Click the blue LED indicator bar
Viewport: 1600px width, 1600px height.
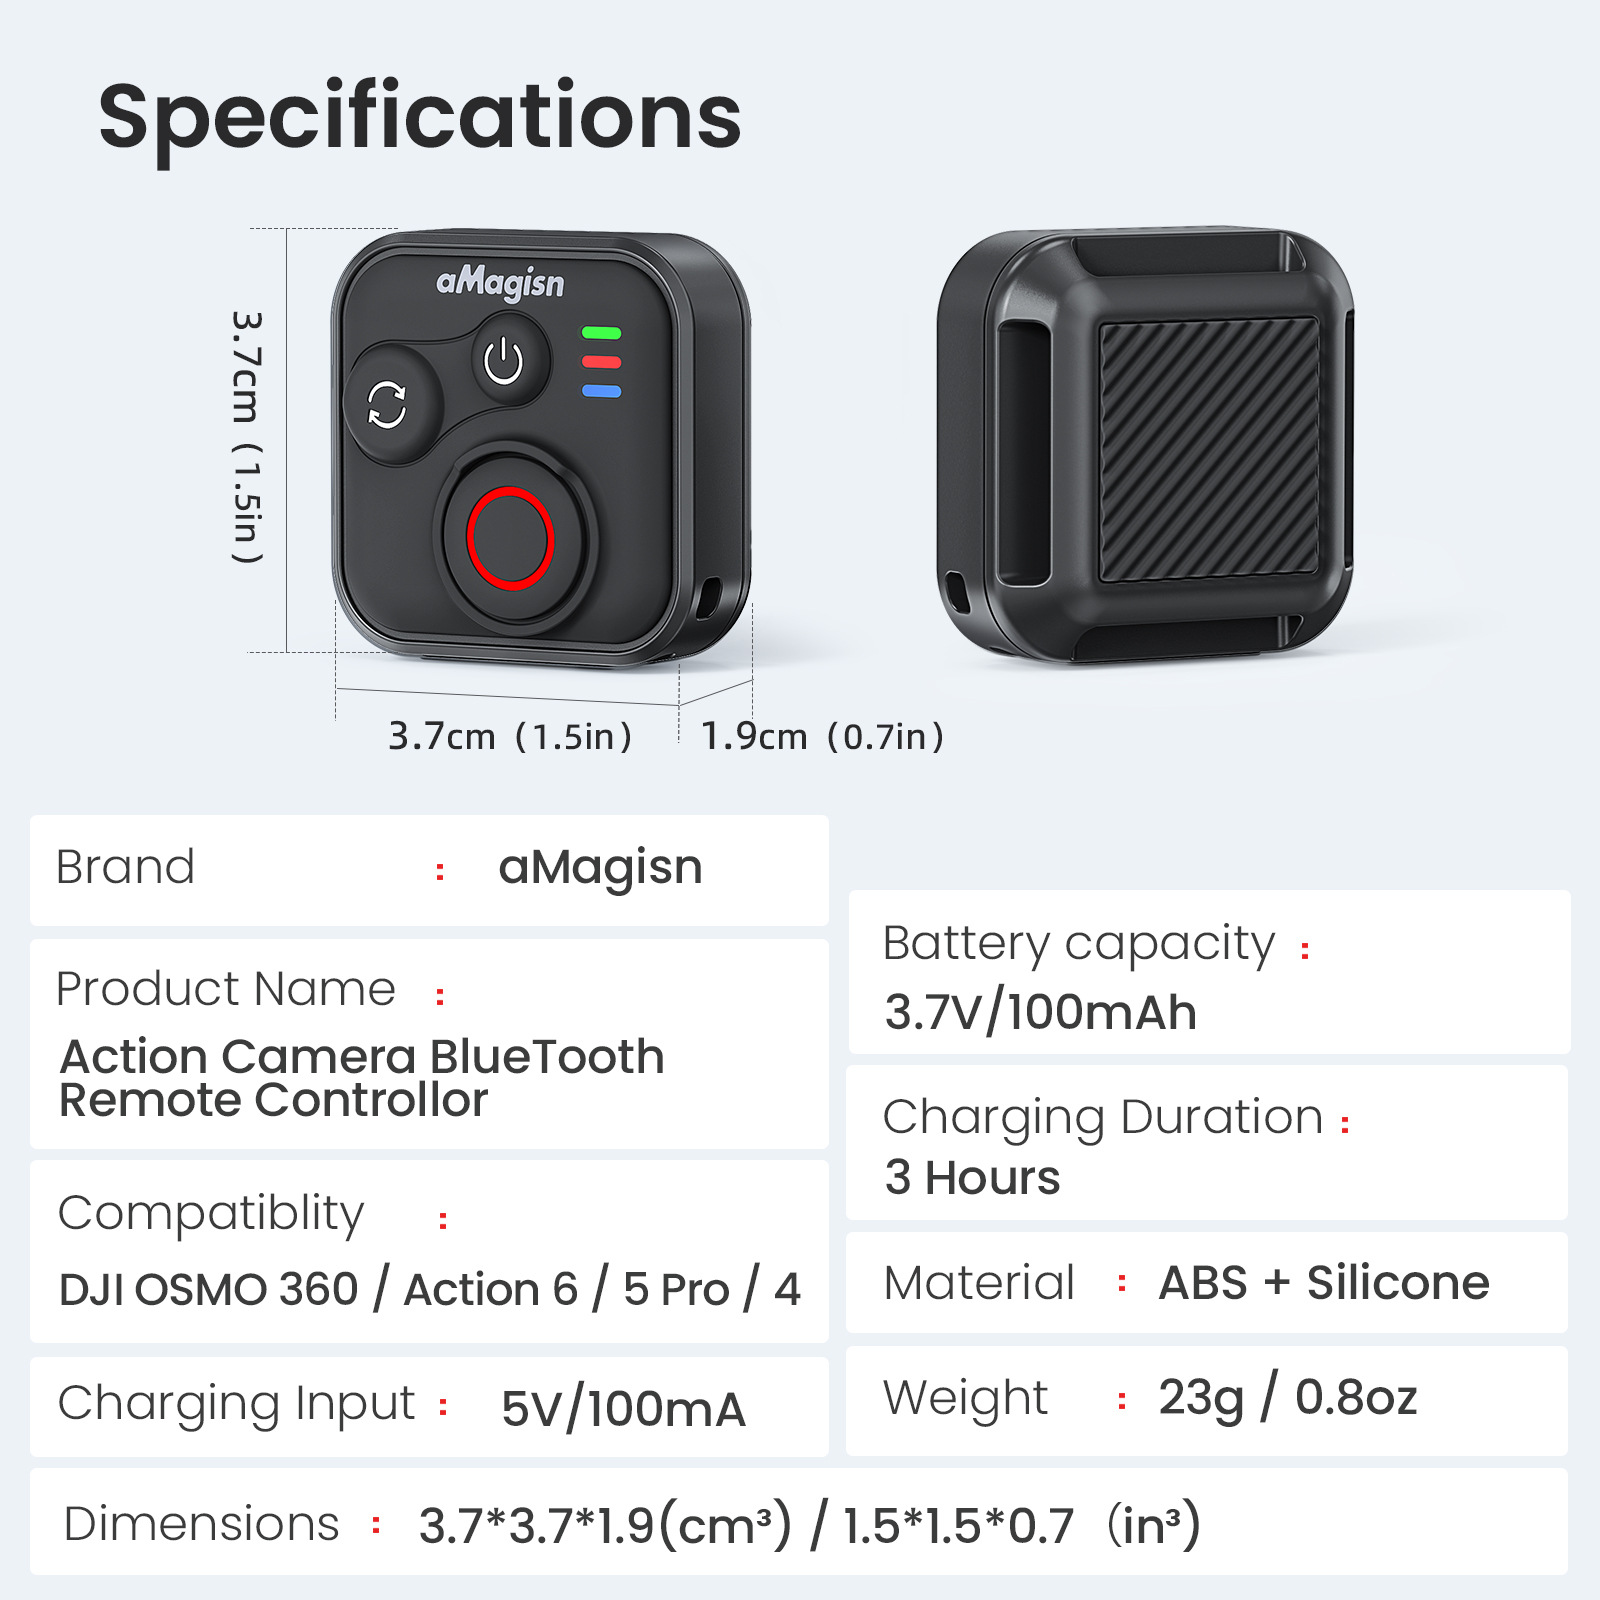[x=601, y=391]
